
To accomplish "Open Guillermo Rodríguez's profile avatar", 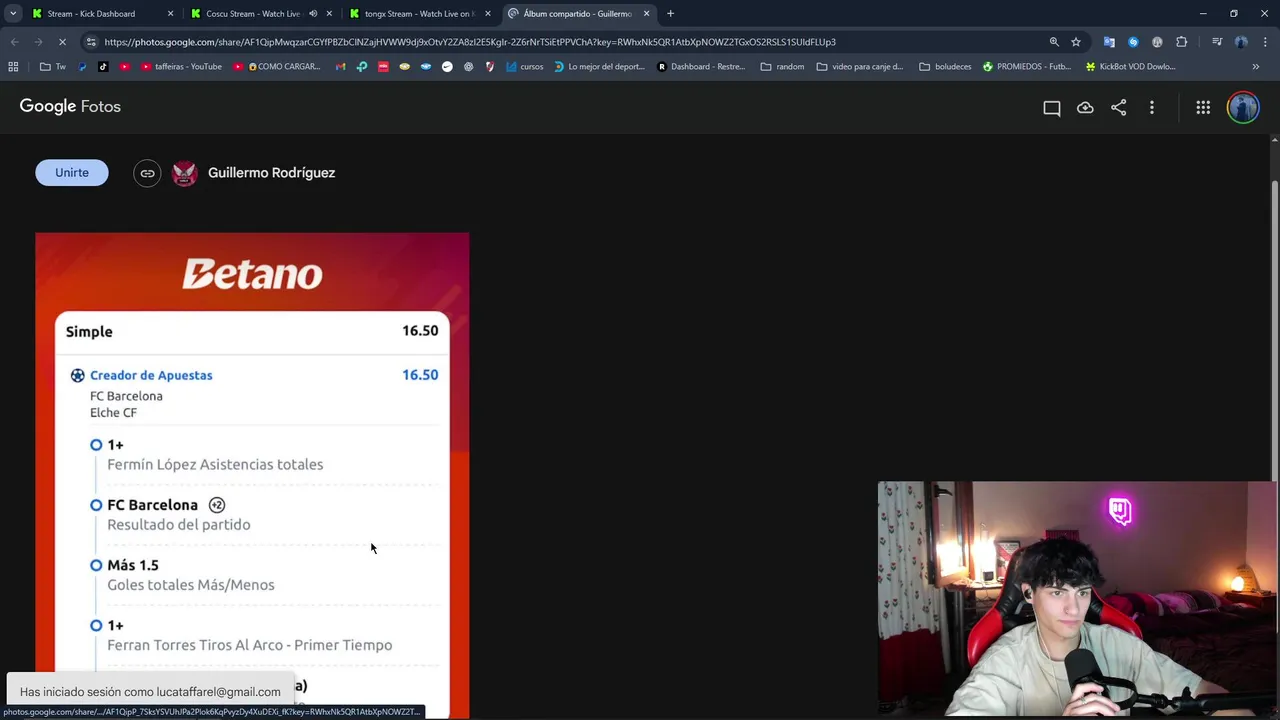I will point(185,173).
